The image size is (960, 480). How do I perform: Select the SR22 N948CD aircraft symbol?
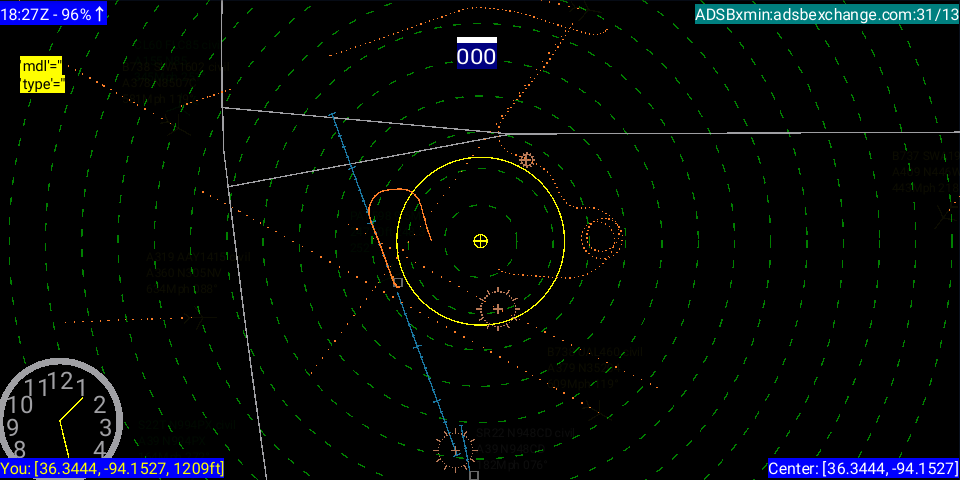pyautogui.click(x=455, y=451)
